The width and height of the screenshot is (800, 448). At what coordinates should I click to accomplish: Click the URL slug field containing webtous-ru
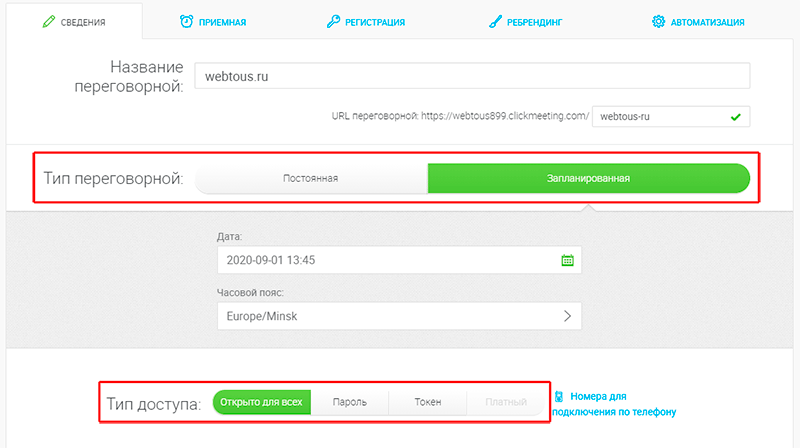pos(671,117)
